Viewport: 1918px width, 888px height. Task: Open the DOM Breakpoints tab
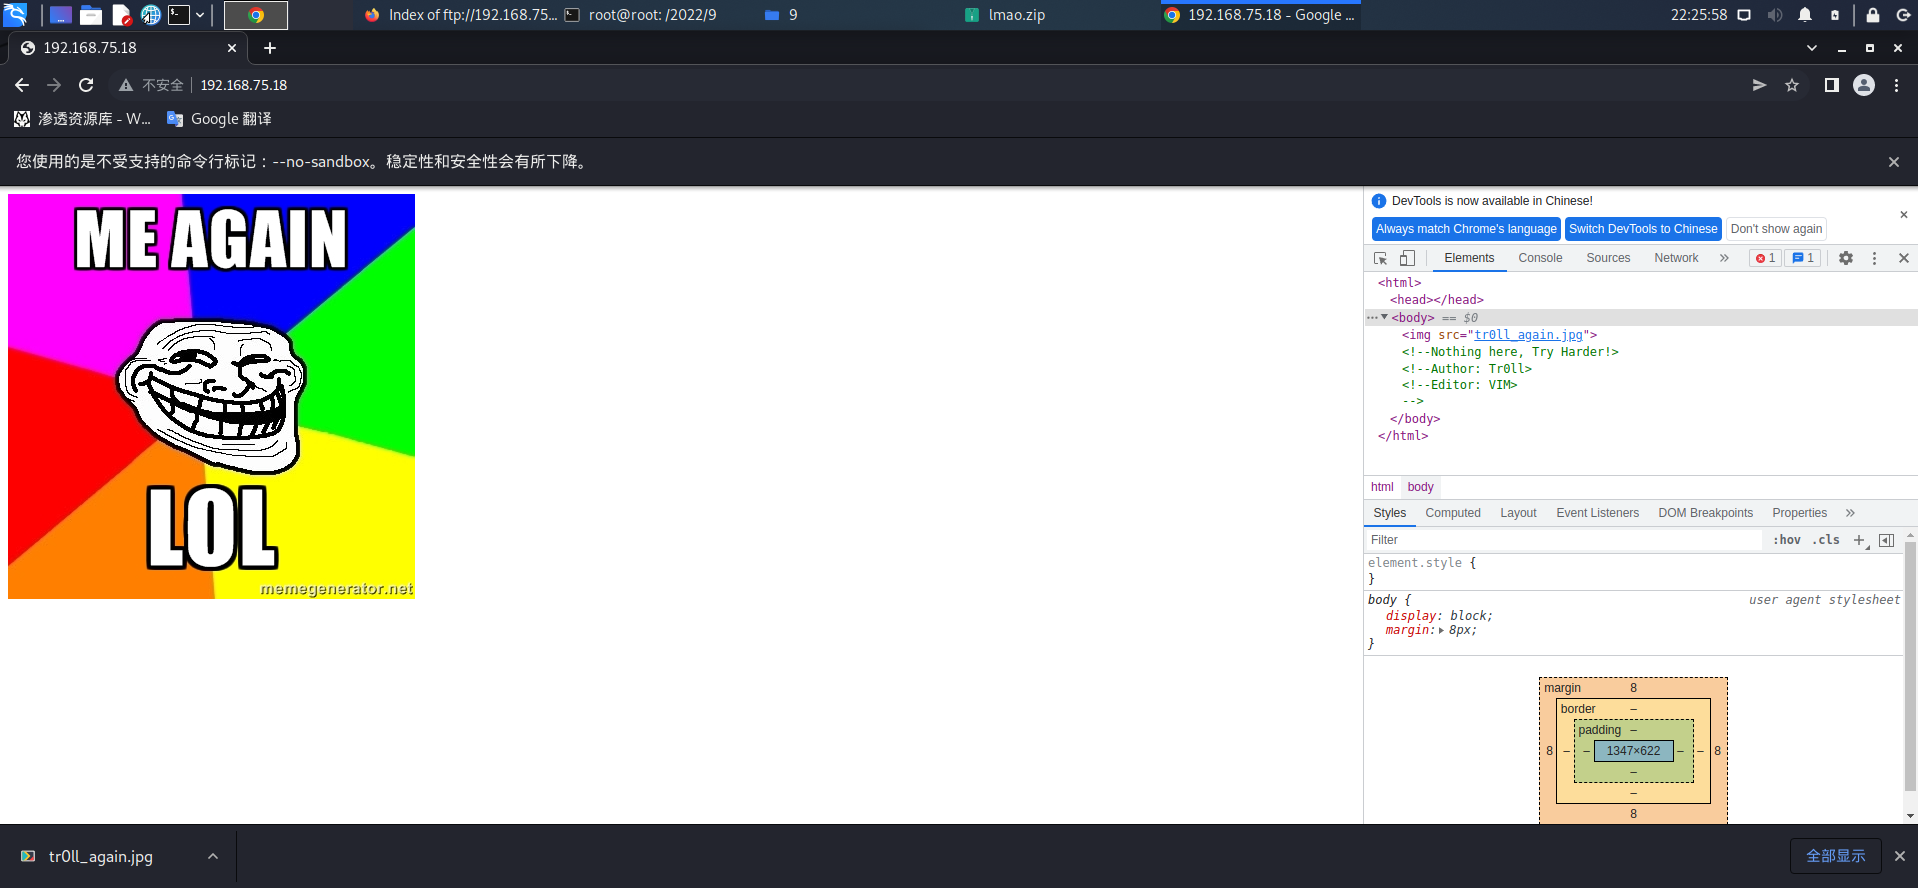(x=1705, y=513)
